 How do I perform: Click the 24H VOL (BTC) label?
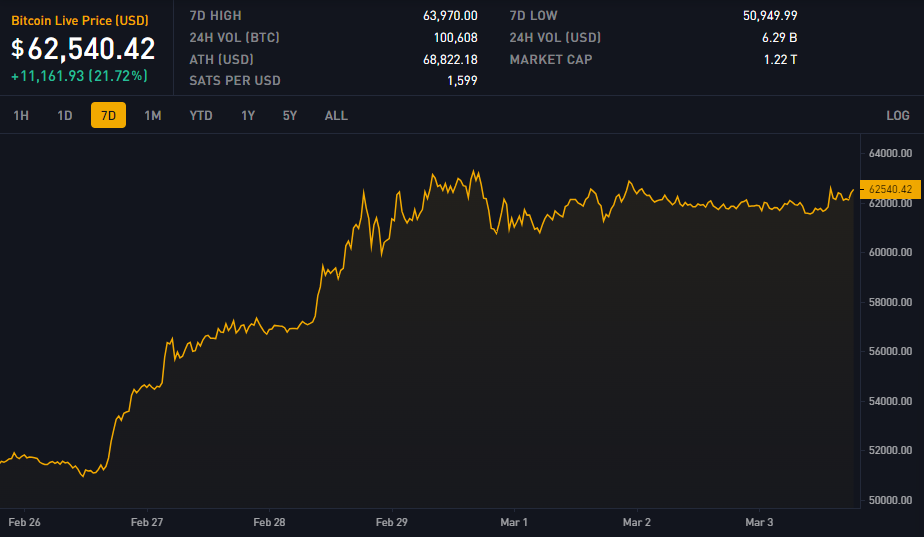point(235,38)
